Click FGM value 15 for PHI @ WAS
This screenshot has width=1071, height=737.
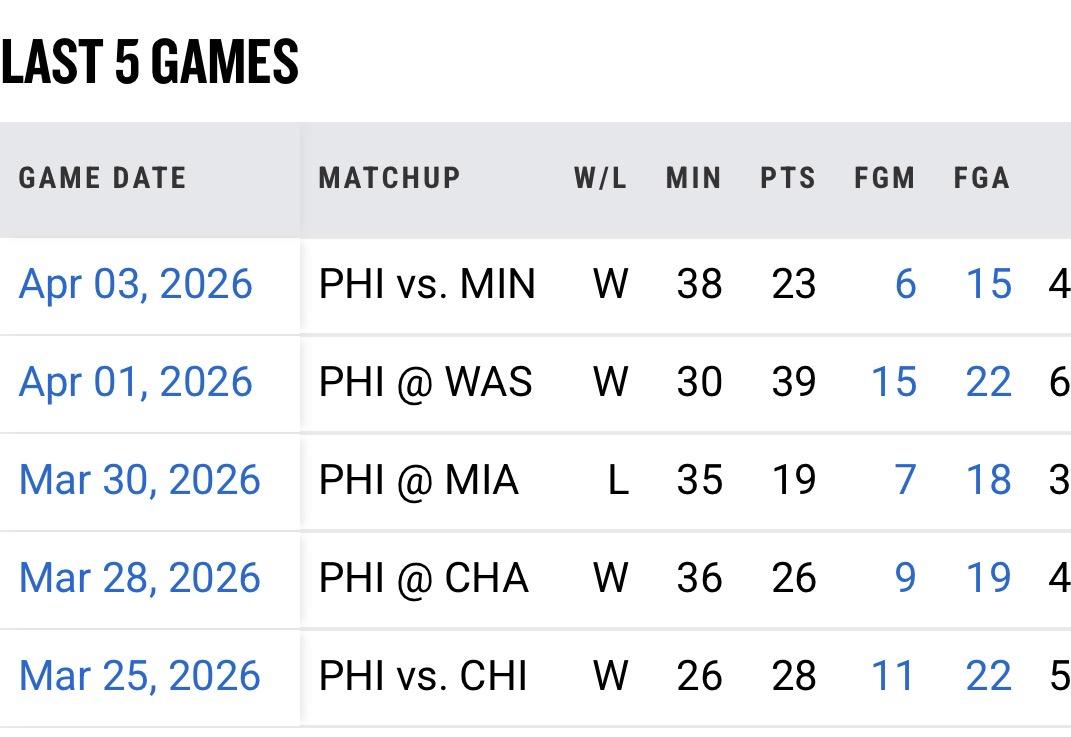[894, 383]
